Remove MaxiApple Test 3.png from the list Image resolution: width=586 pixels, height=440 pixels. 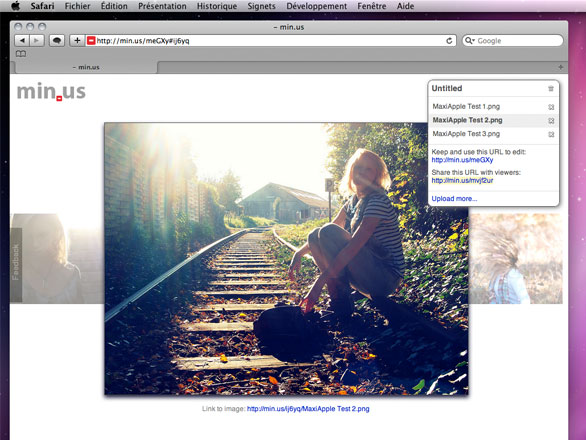[x=551, y=134]
